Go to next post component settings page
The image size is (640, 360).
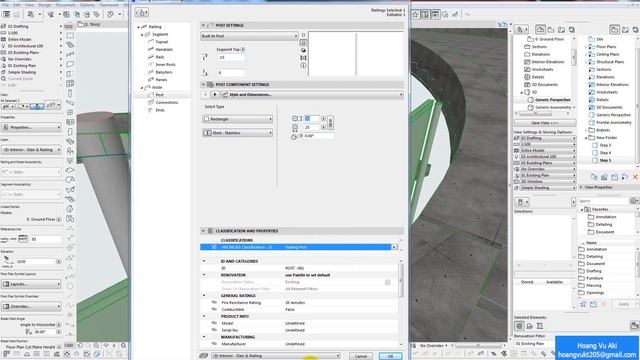point(215,95)
